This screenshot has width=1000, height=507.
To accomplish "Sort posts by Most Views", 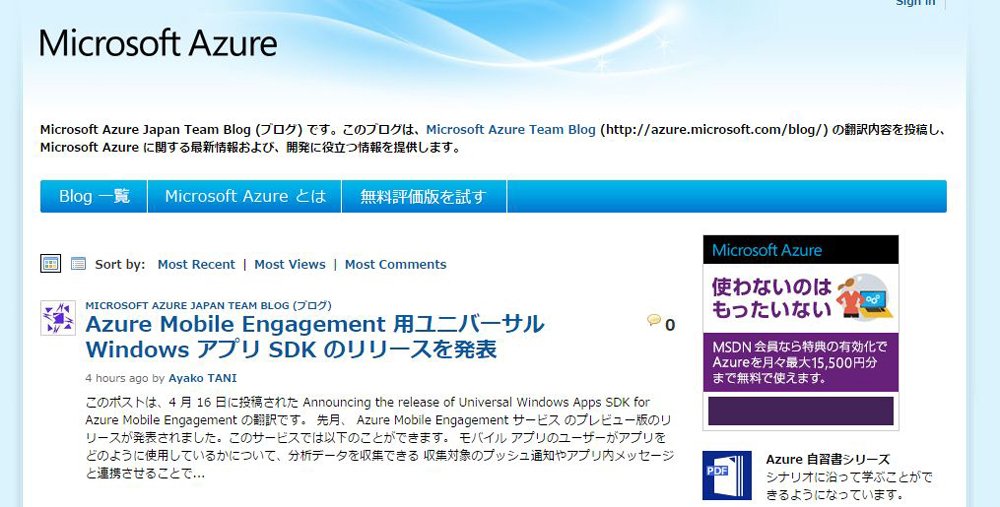I will [290, 264].
